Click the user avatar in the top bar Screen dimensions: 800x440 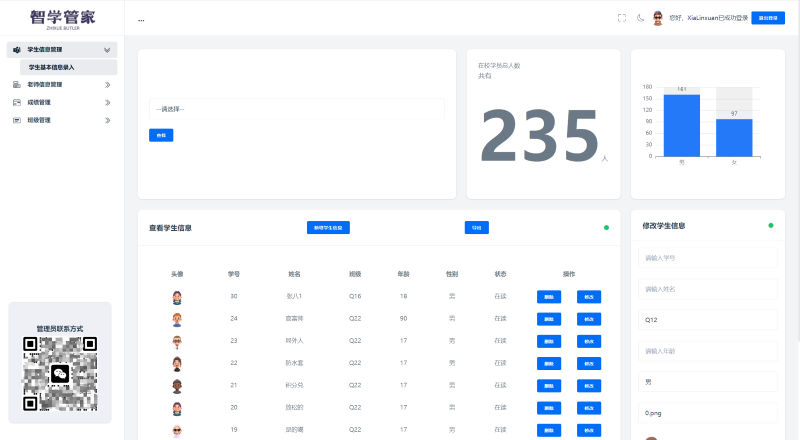pos(658,18)
